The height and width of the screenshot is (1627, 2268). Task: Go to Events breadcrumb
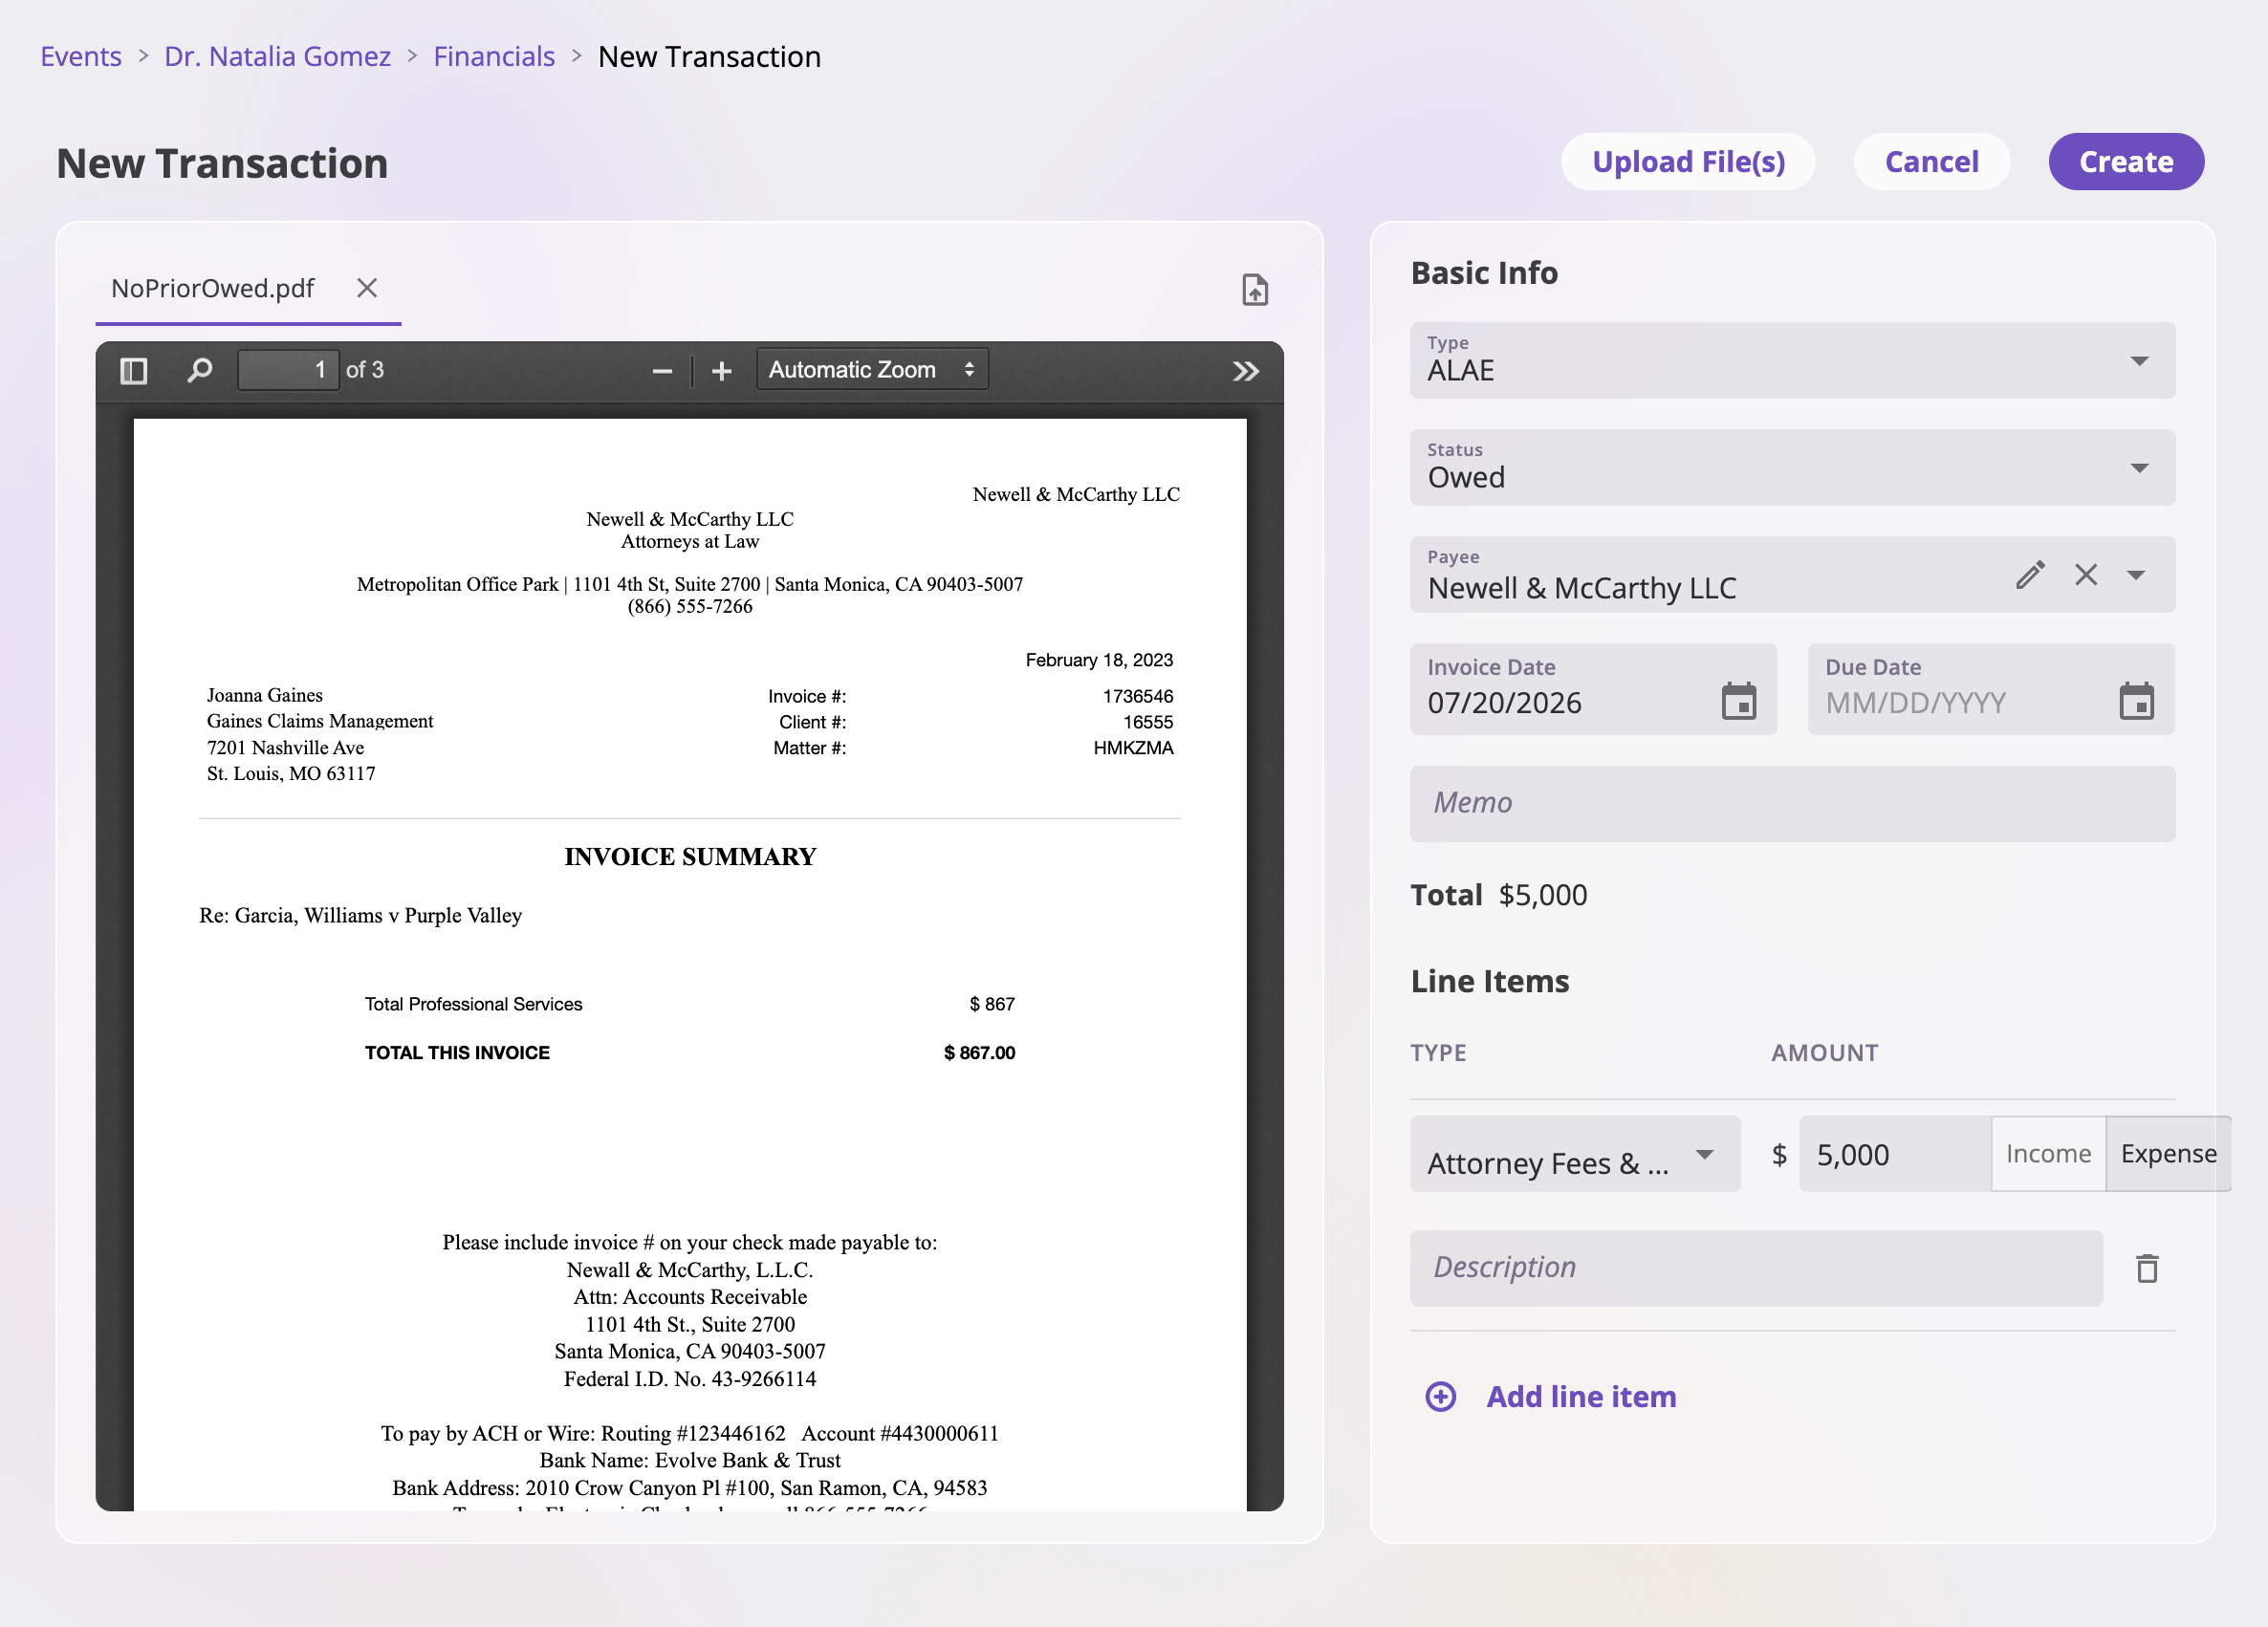tap(81, 56)
